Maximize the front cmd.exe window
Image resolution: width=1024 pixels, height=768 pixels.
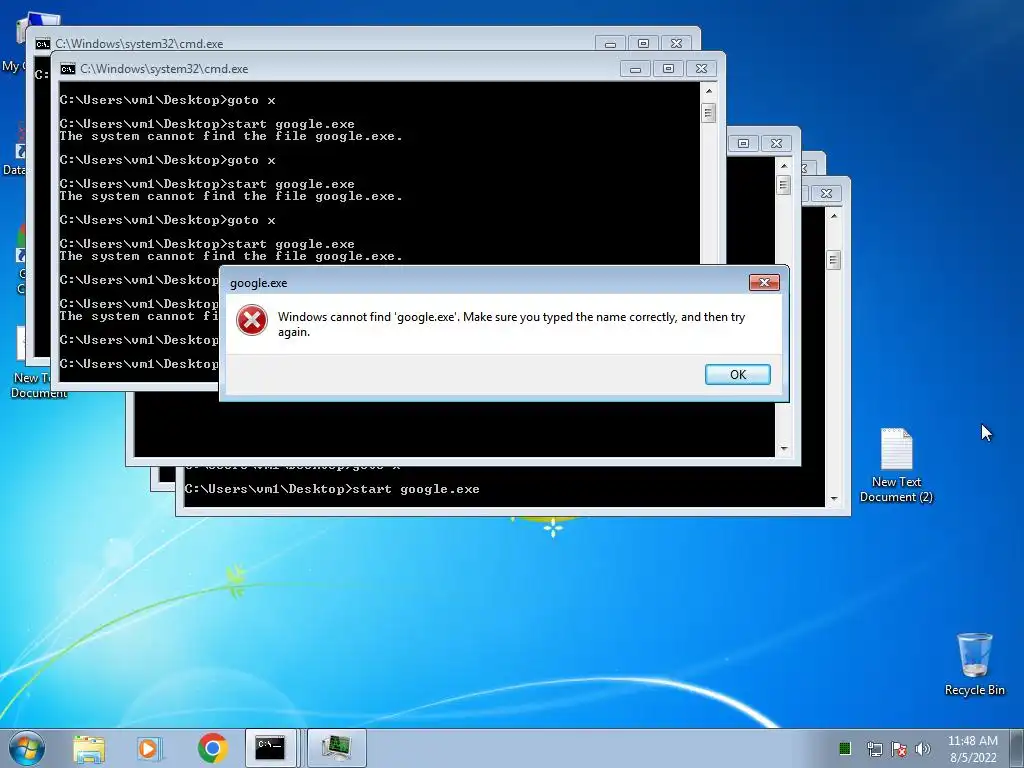(667, 69)
